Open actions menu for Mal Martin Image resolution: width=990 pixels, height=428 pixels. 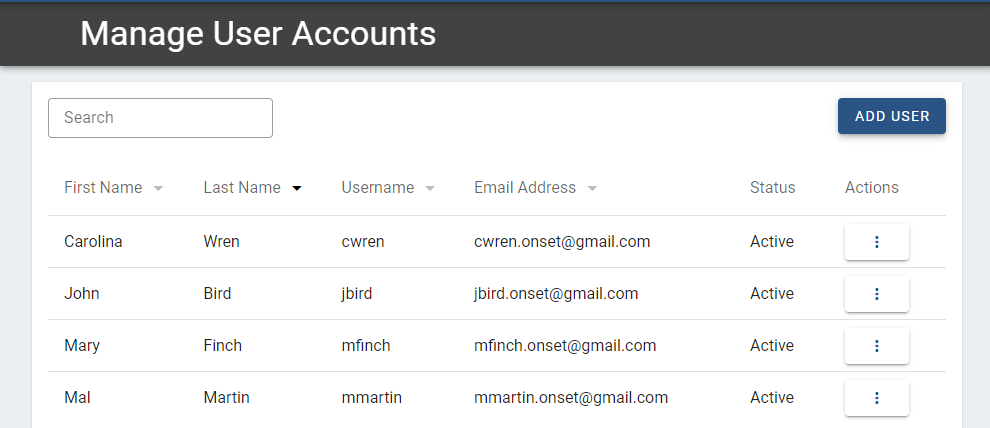click(876, 398)
